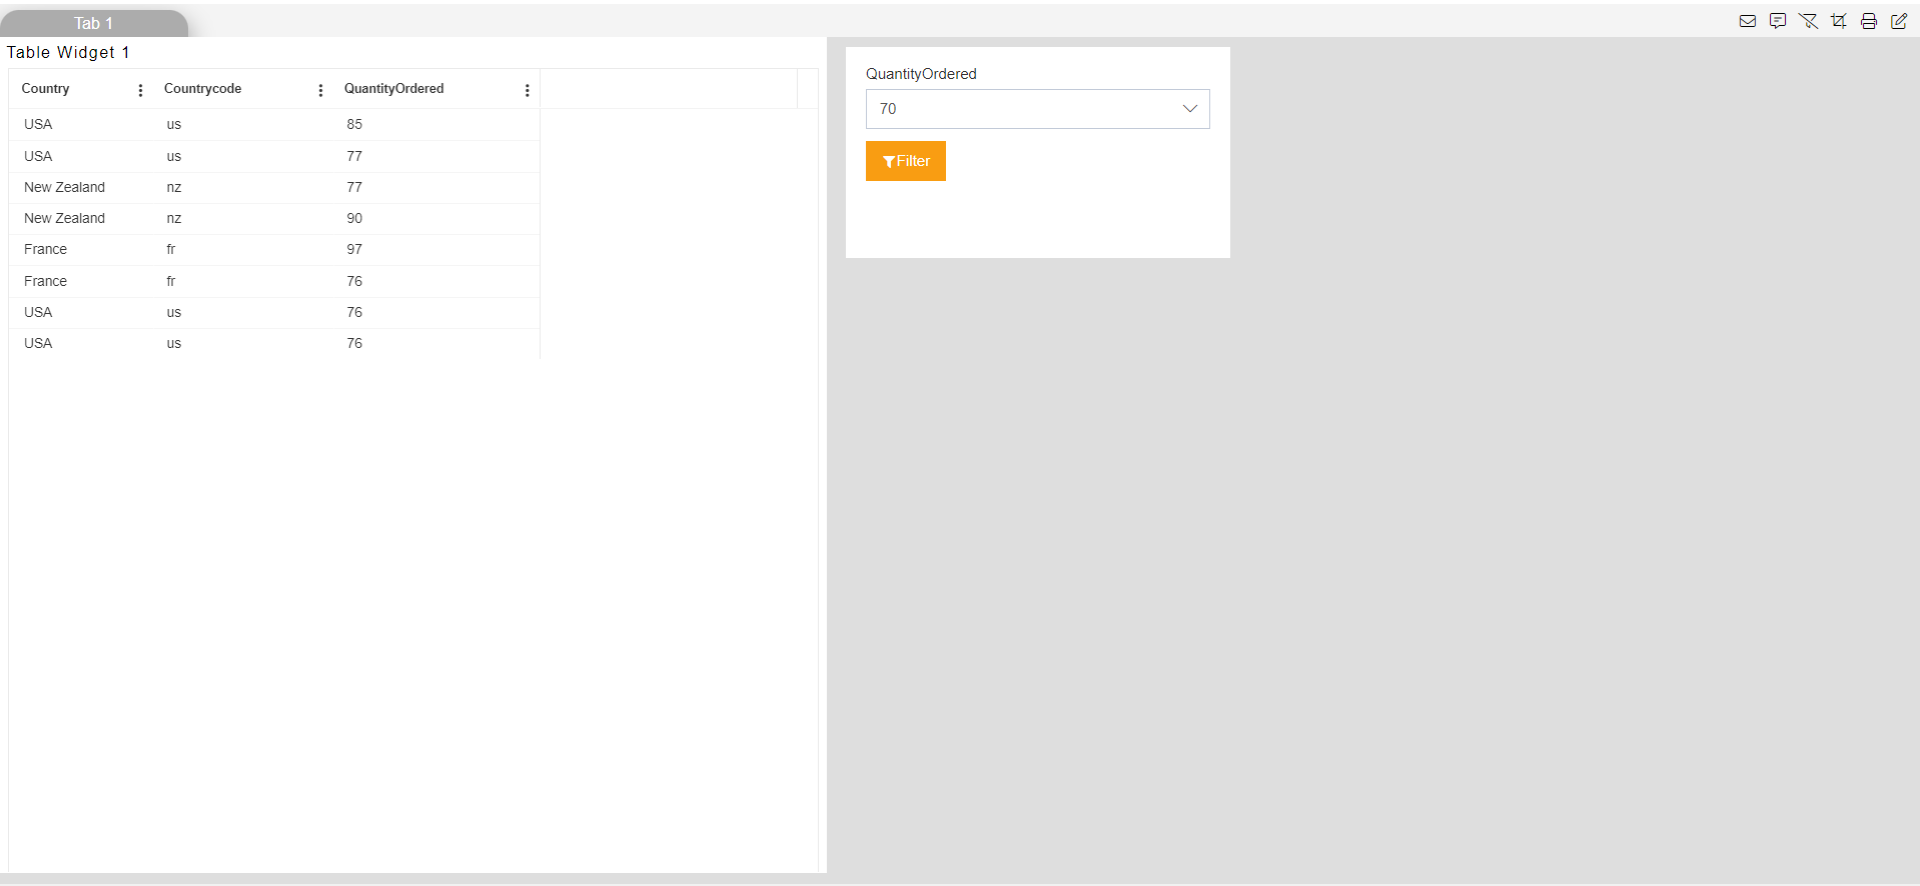Click the clear filters funnel icon
This screenshot has width=1920, height=886.
pos(1808,21)
